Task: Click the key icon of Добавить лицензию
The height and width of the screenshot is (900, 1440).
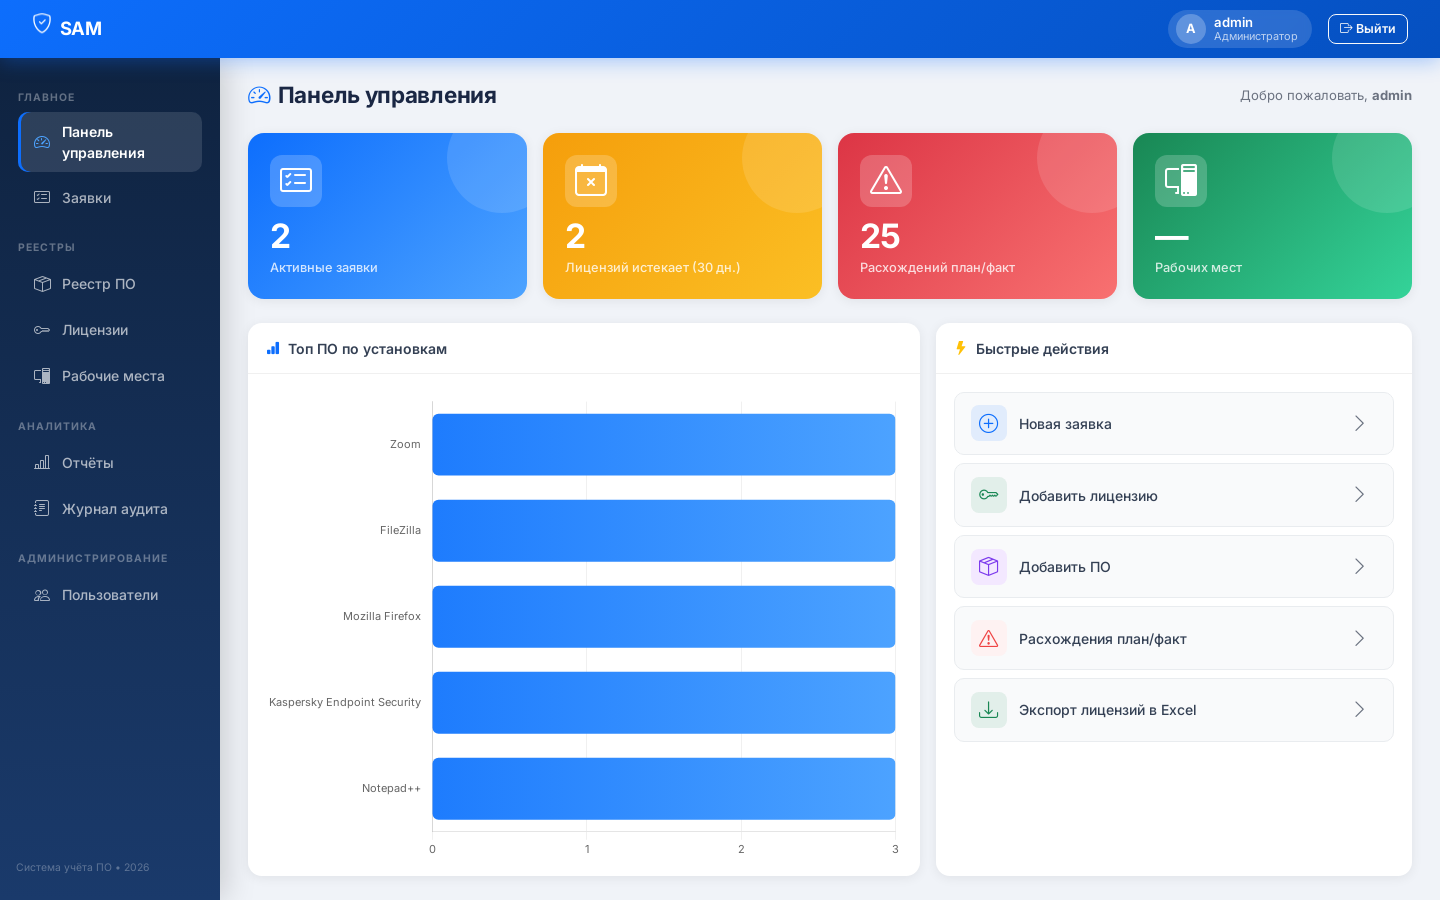Action: (x=989, y=495)
